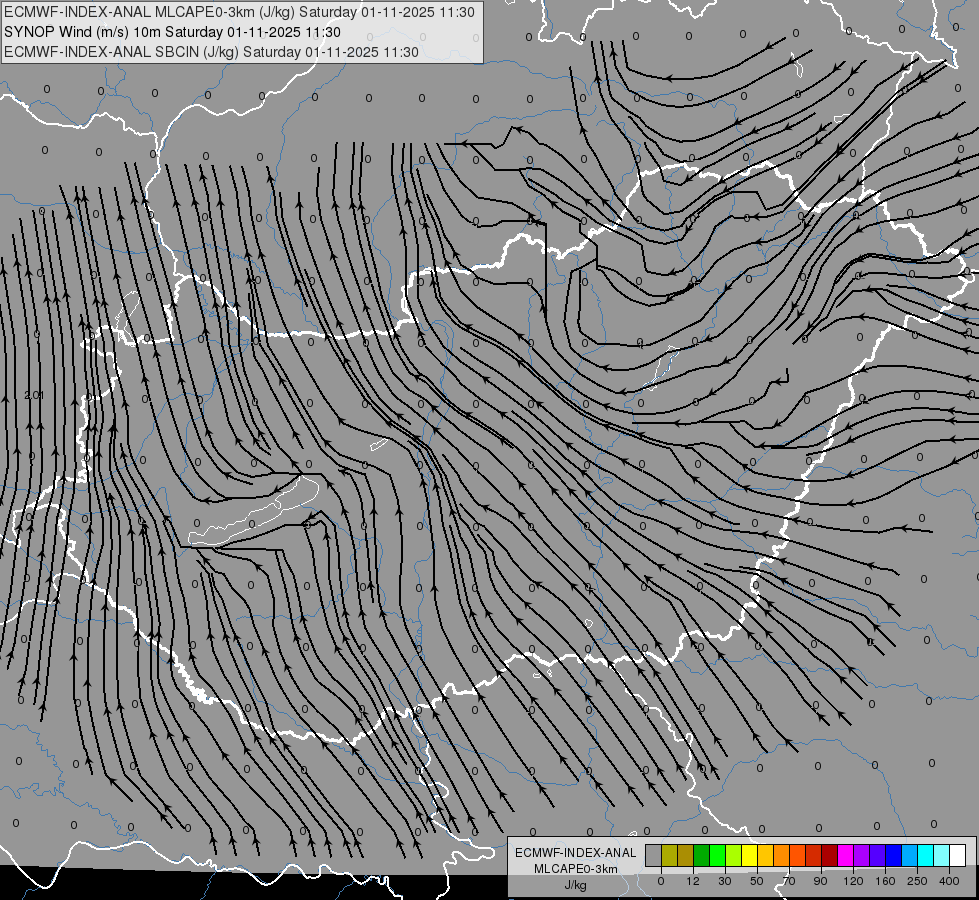979x900 pixels.
Task: Select the sky blue legend swatch
Action: tap(910, 855)
